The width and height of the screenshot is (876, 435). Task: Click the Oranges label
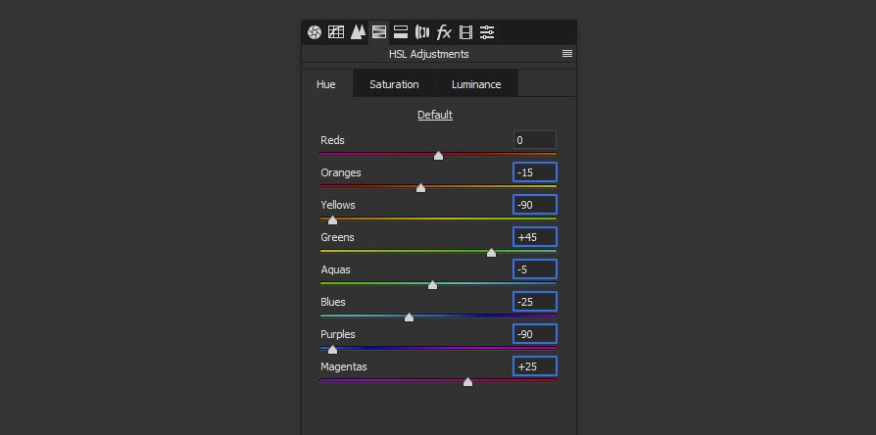tap(341, 173)
